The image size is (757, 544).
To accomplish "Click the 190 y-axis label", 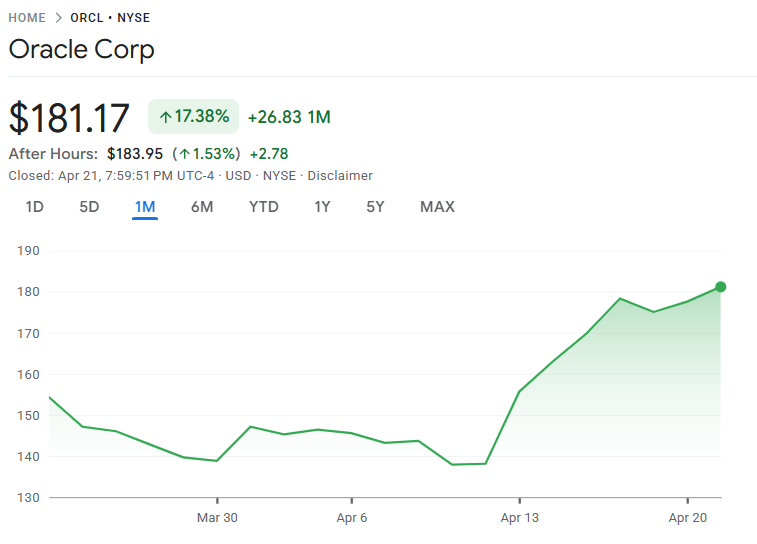I will 28,251.
